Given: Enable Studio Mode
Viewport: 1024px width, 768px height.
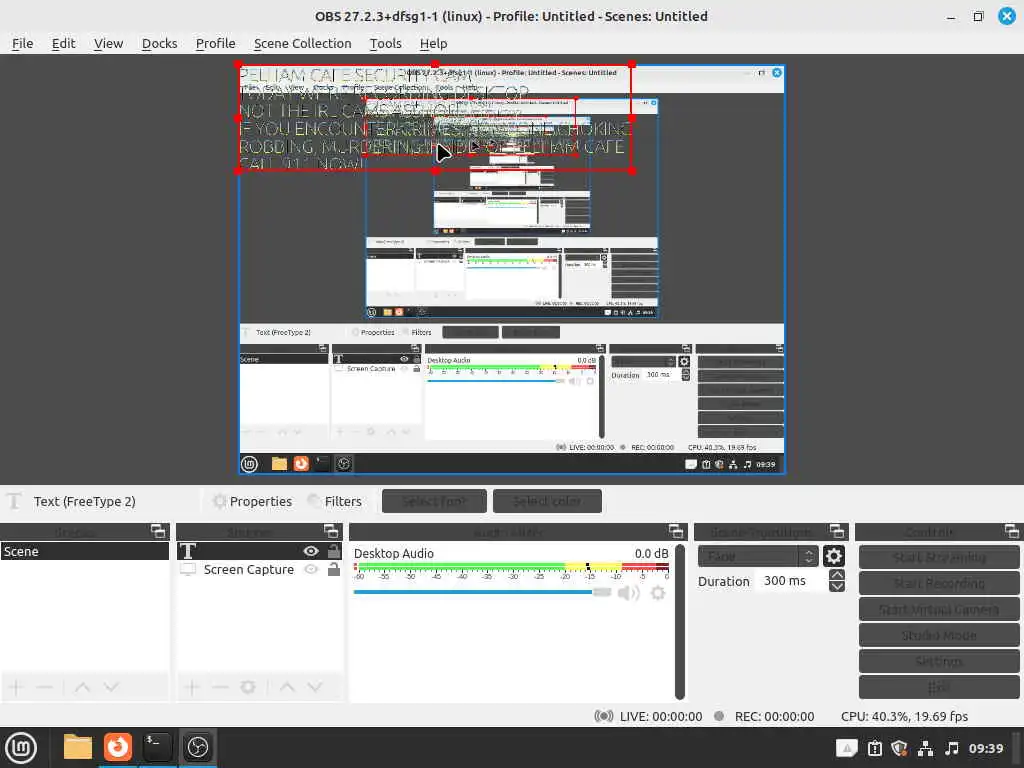Looking at the screenshot, I should (939, 635).
